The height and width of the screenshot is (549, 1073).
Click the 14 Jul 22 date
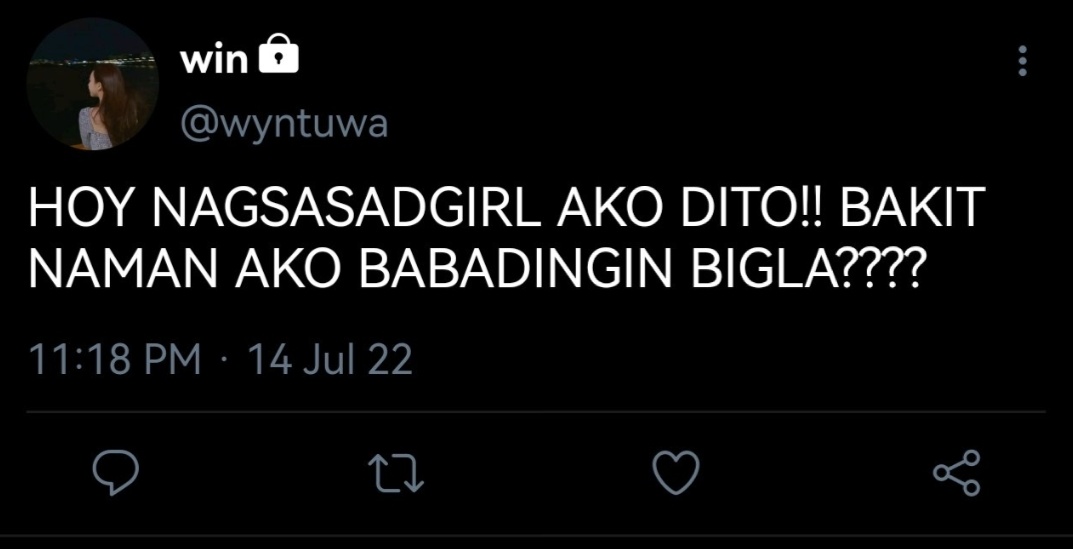tap(330, 359)
